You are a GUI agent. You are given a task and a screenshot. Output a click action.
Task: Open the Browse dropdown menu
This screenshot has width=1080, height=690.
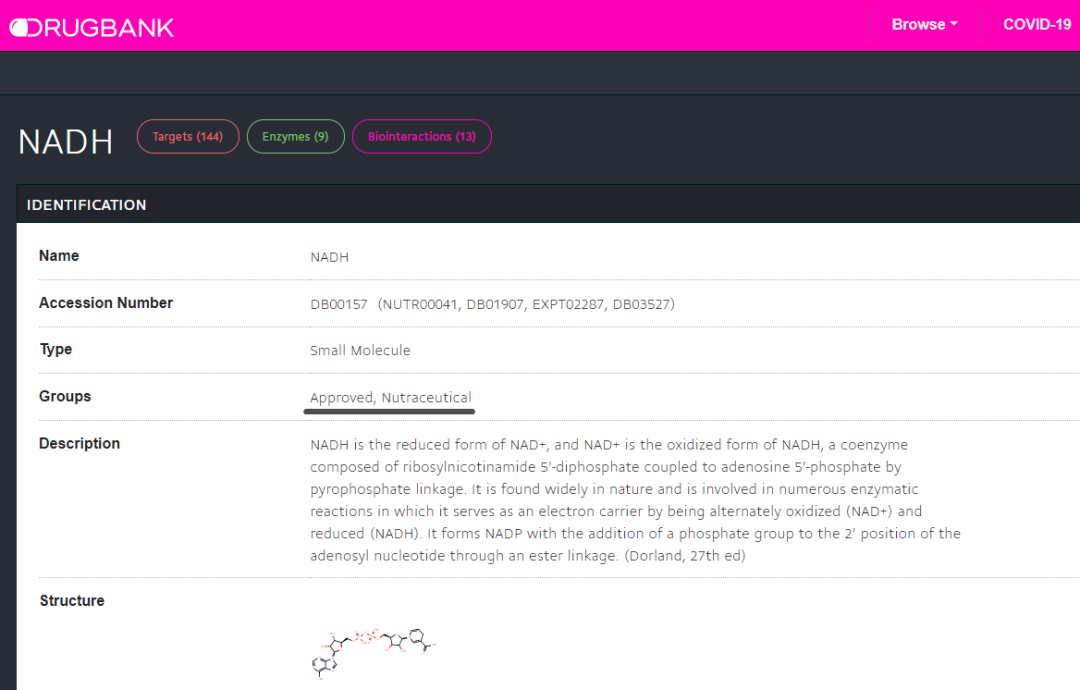tap(924, 25)
